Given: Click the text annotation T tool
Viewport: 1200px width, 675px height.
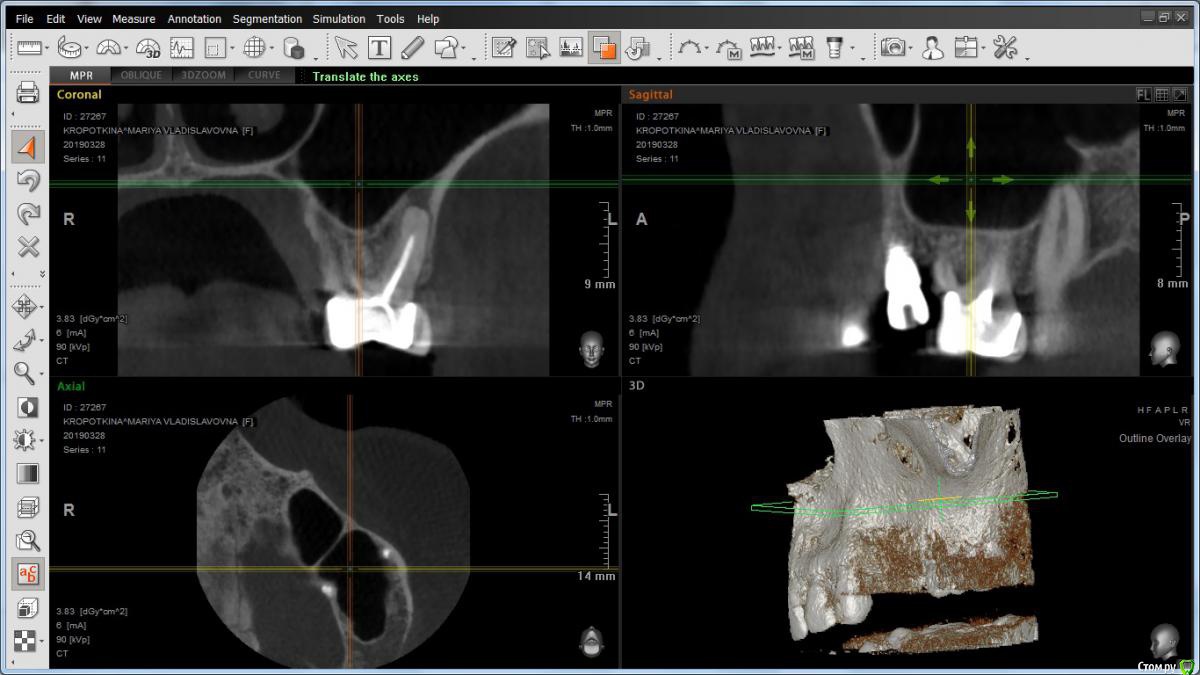Looking at the screenshot, I should [379, 47].
